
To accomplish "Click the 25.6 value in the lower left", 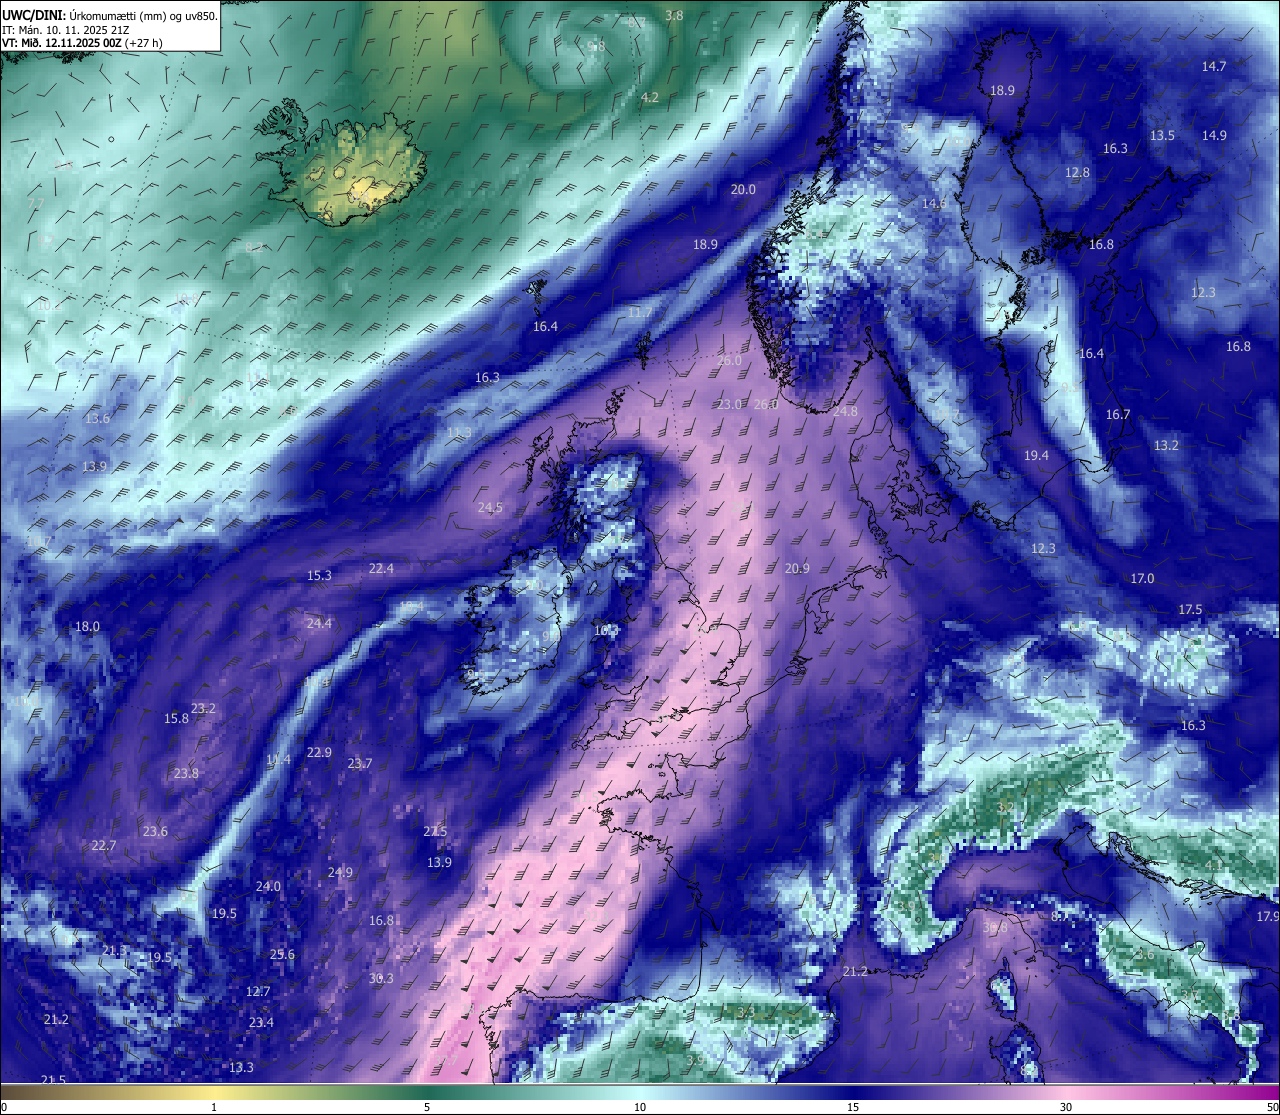I will [282, 954].
